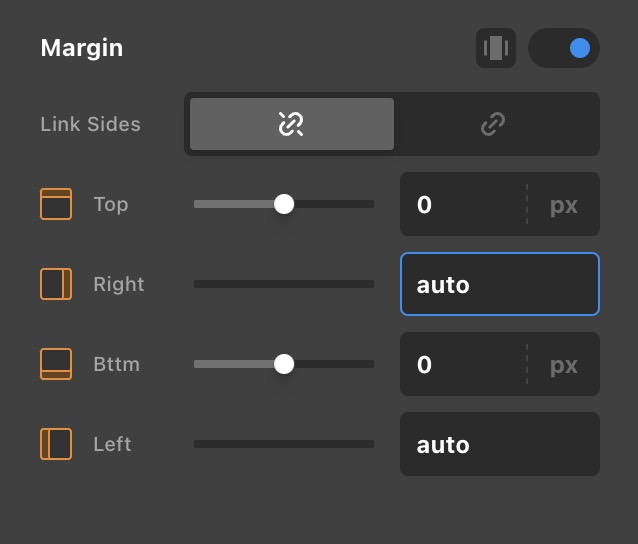Select the linked sides chain icon
Viewport: 638px width, 544px height.
(x=493, y=124)
